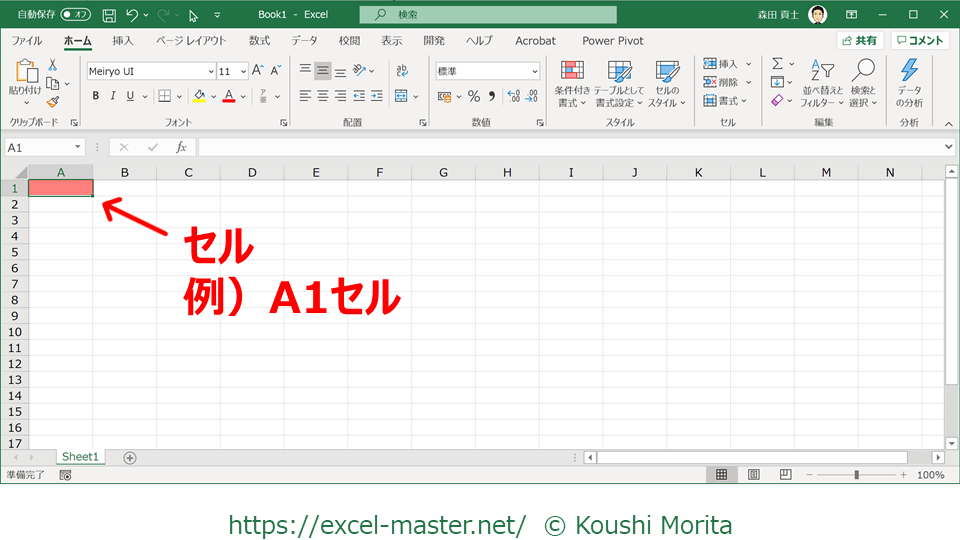Click the Paste clipboard icon

point(25,72)
